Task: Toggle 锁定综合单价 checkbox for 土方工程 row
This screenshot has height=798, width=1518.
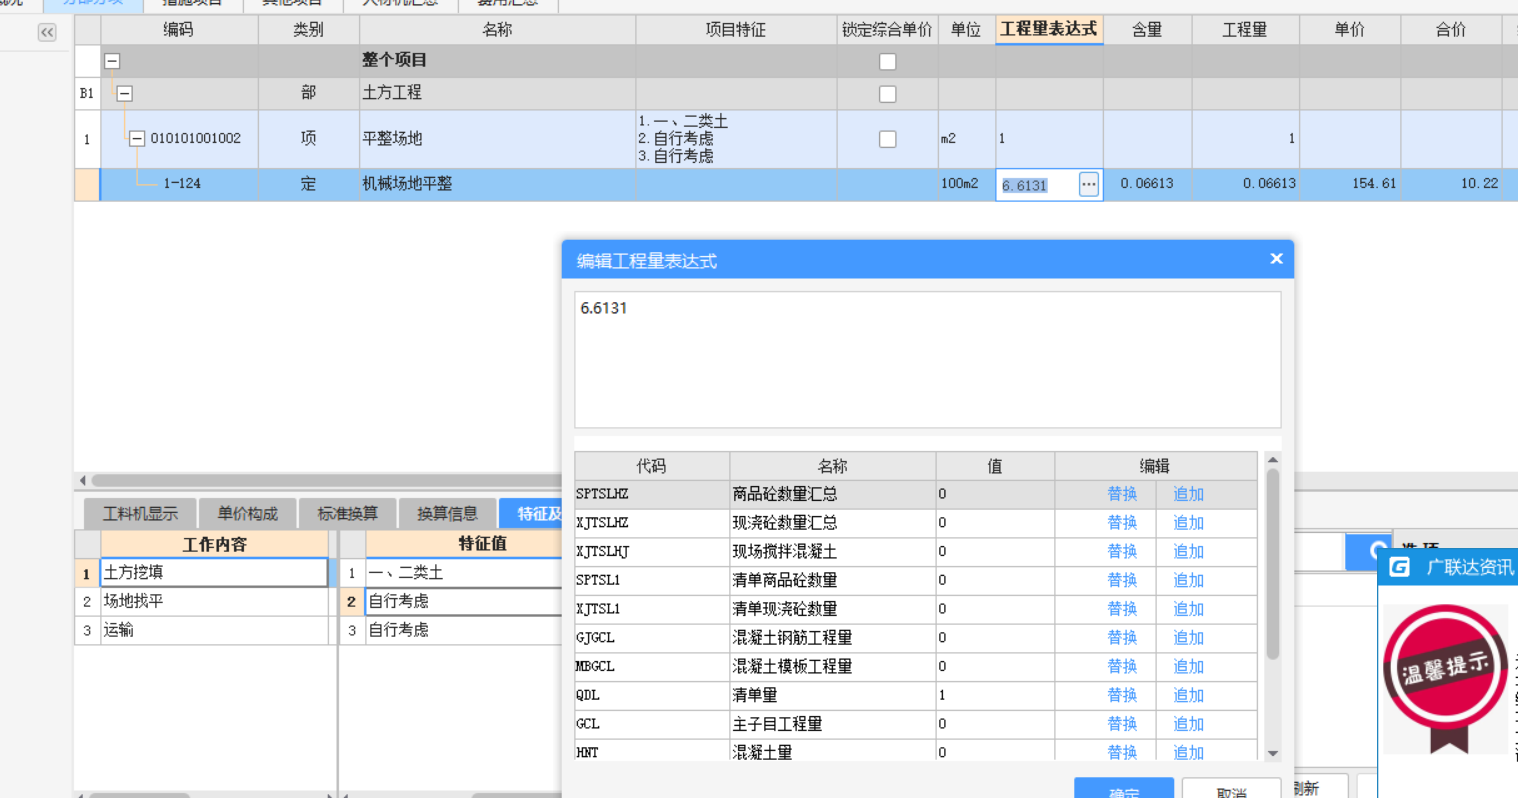Action: [887, 93]
